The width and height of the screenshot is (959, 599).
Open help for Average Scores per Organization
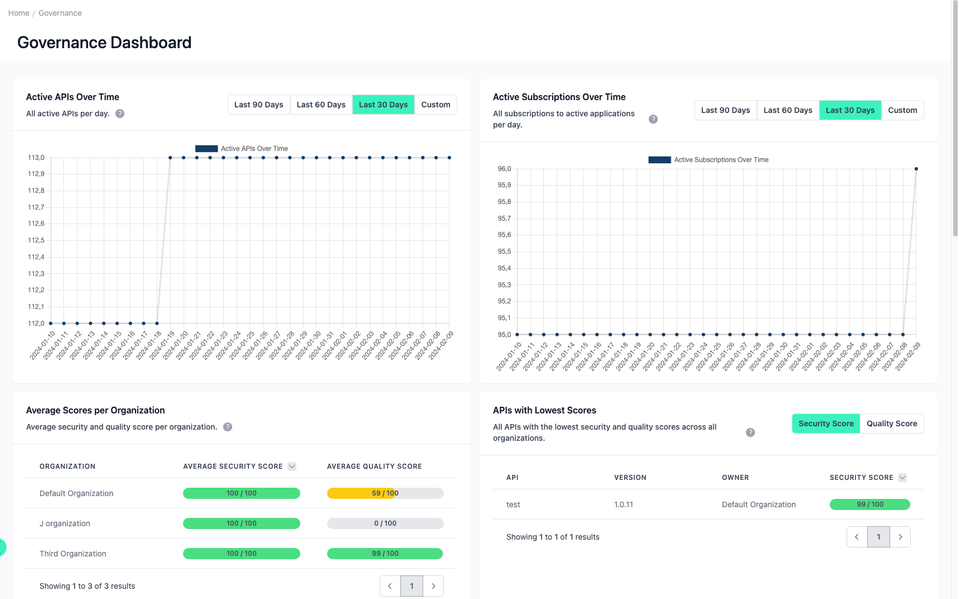point(227,426)
